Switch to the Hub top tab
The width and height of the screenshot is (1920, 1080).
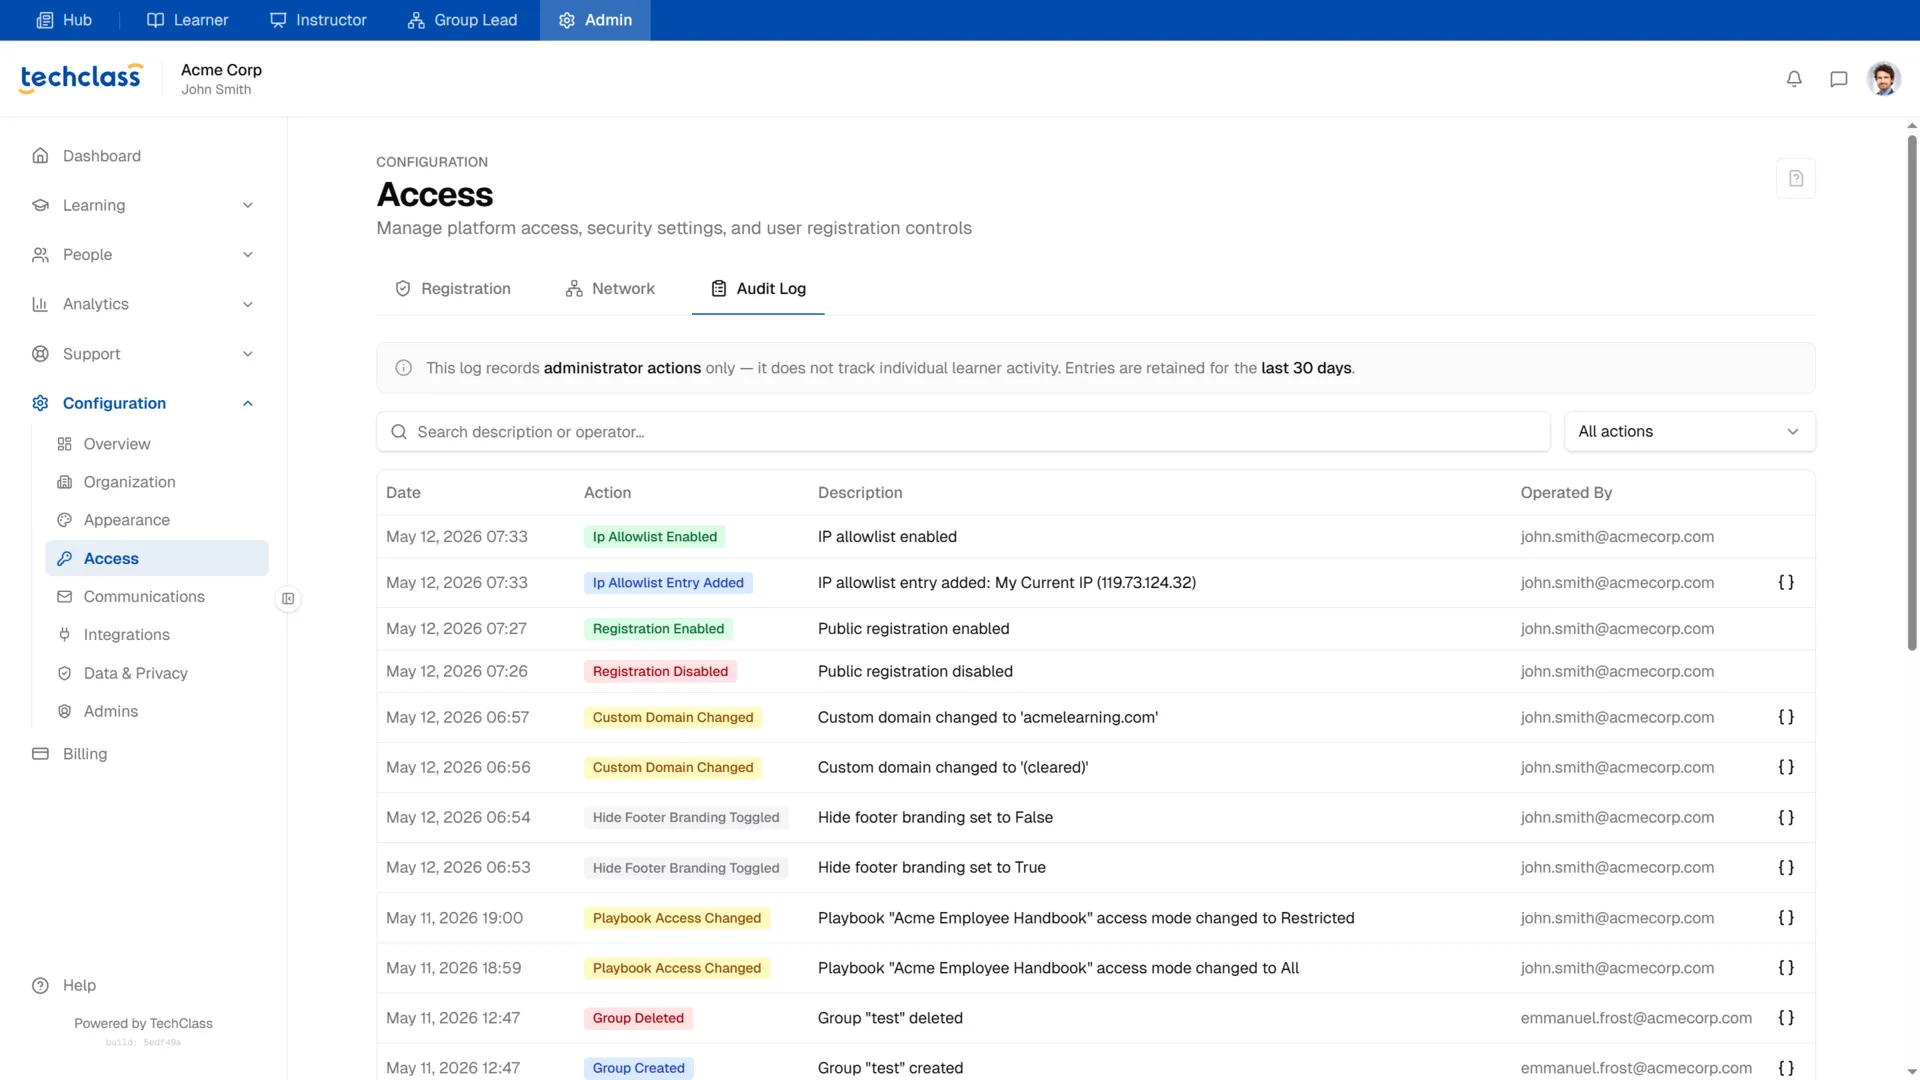point(64,20)
